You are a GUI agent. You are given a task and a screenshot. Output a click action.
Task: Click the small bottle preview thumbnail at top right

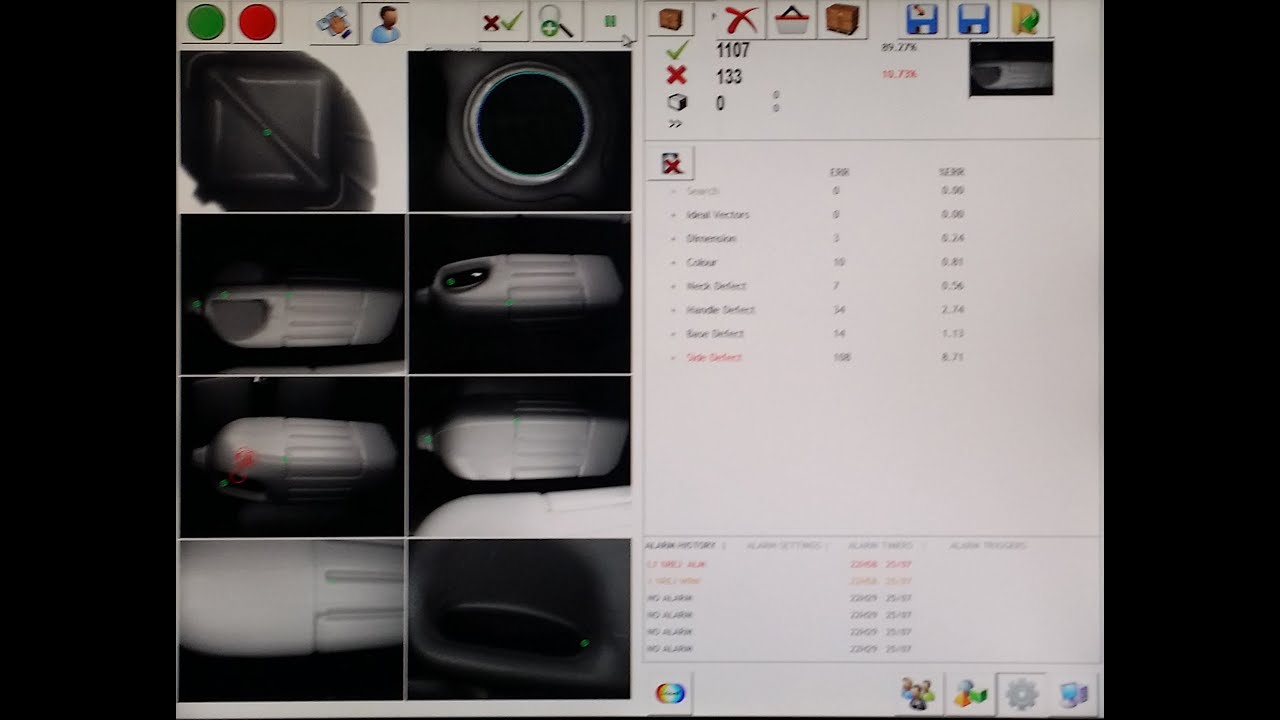(1011, 69)
